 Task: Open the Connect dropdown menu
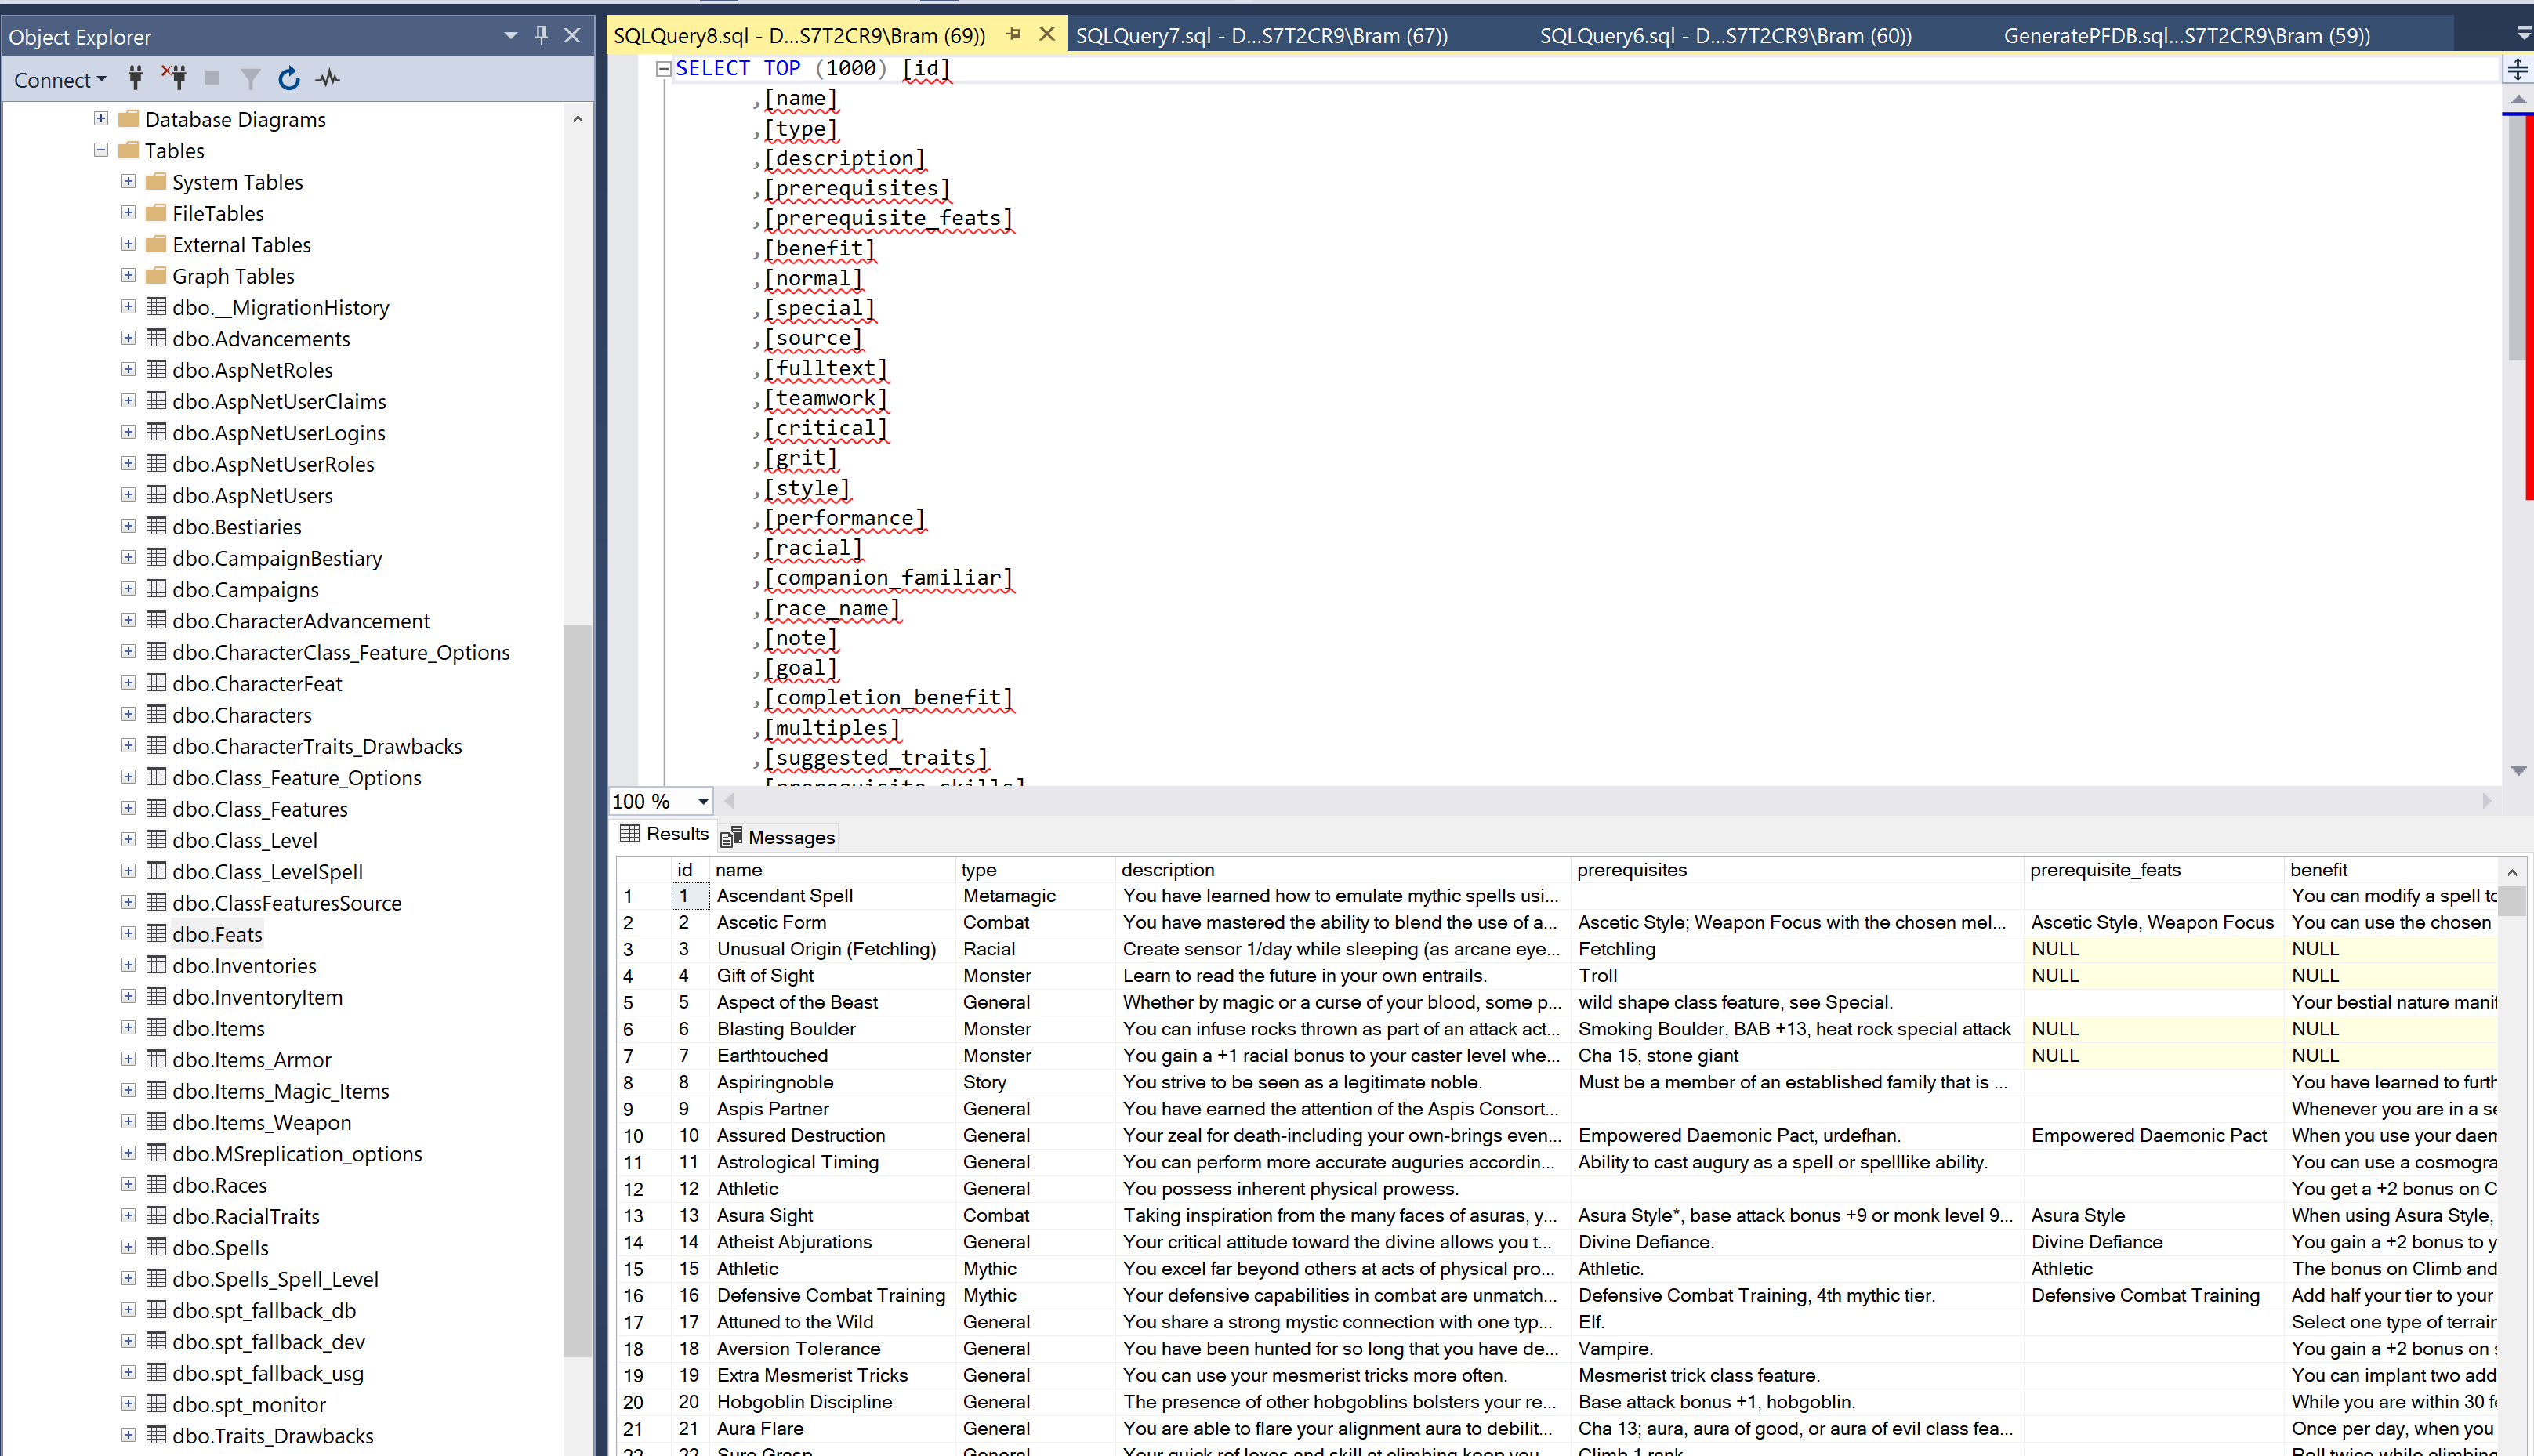click(x=60, y=79)
